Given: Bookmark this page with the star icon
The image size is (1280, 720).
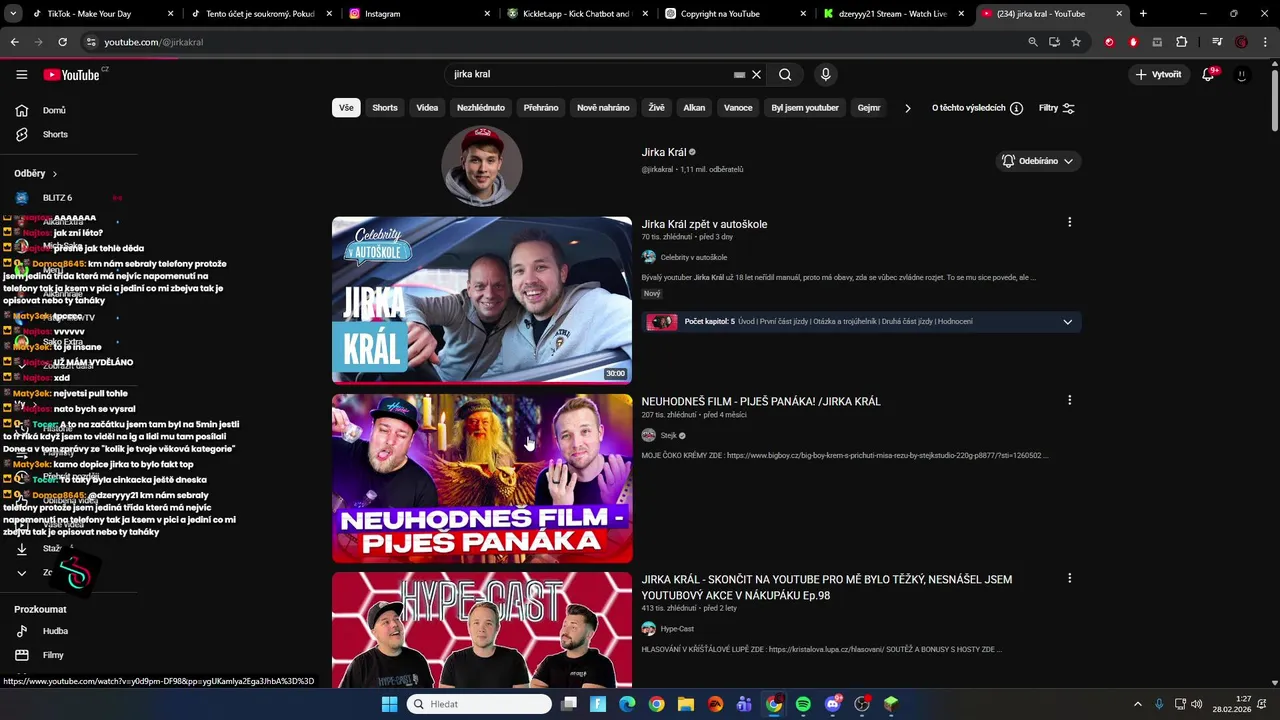Looking at the screenshot, I should (1076, 42).
